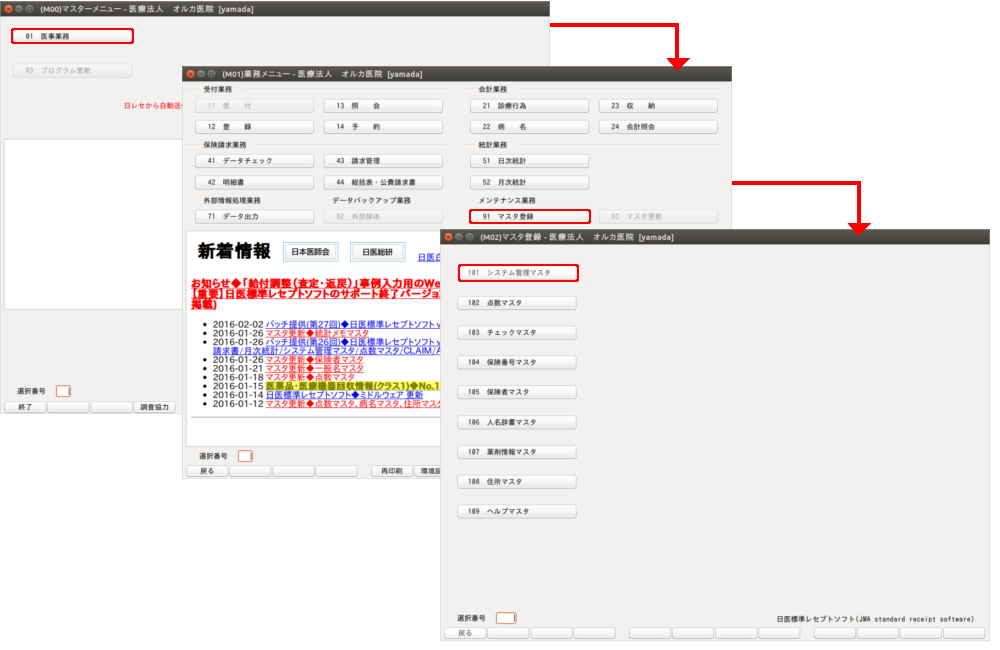Open 107 薬剤情報マスタ

(517, 452)
